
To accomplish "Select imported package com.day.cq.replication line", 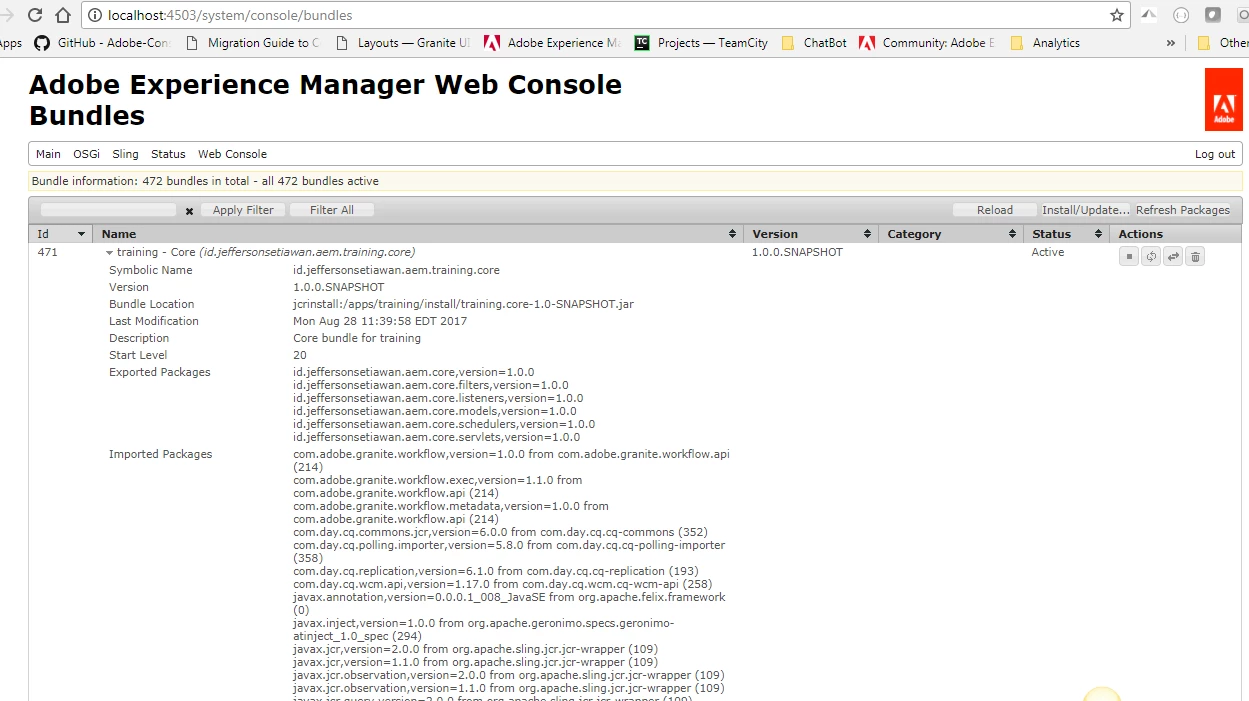I will tap(496, 571).
